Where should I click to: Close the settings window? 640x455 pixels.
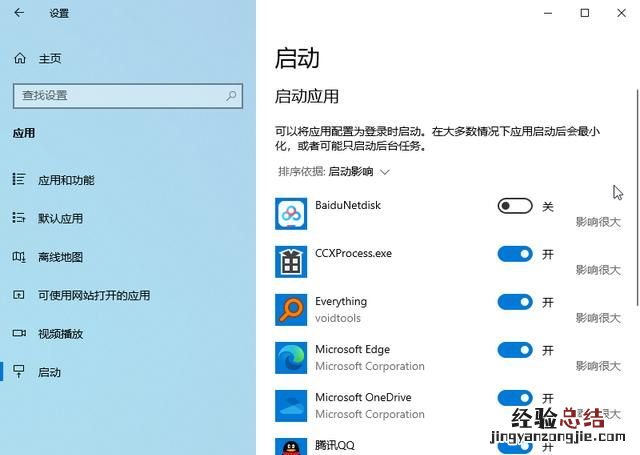click(x=621, y=13)
